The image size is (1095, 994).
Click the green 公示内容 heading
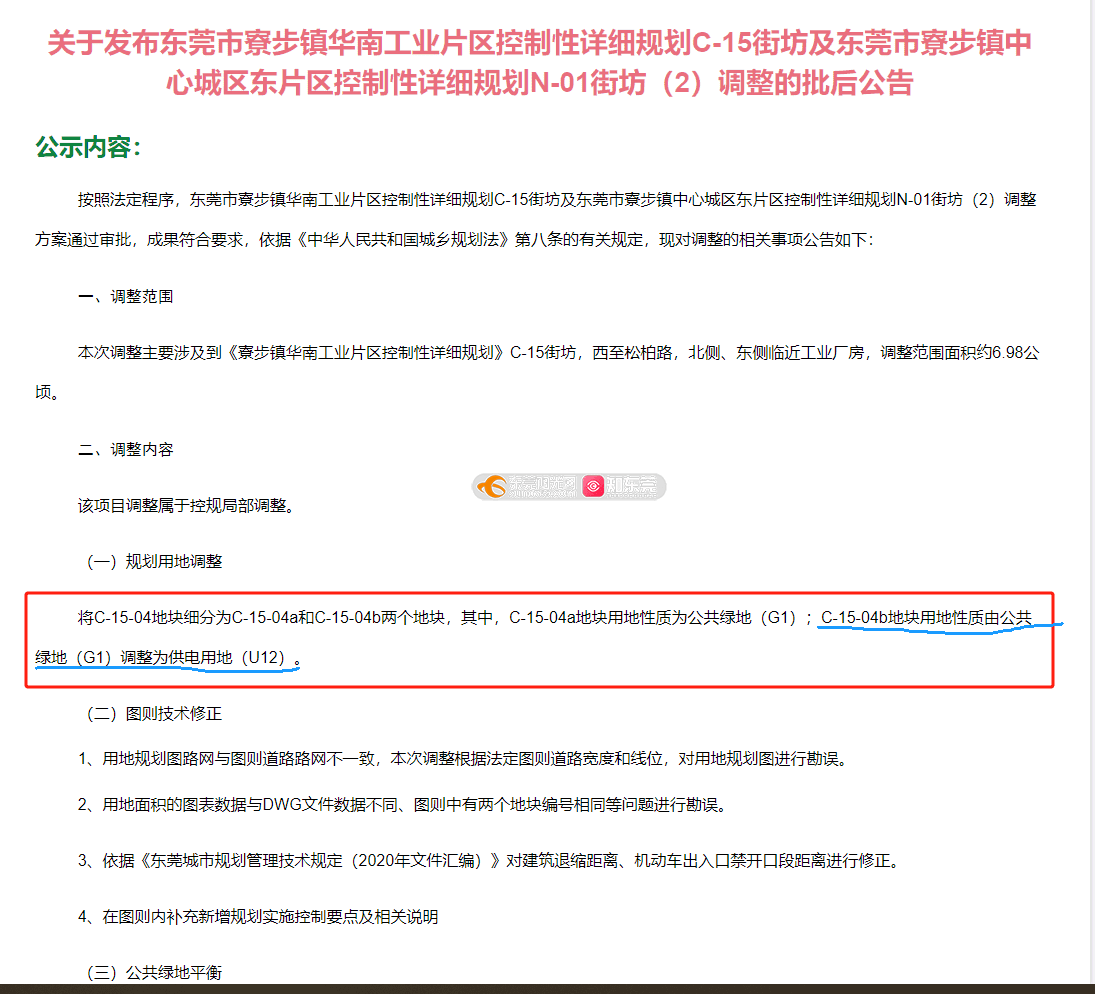(x=89, y=147)
